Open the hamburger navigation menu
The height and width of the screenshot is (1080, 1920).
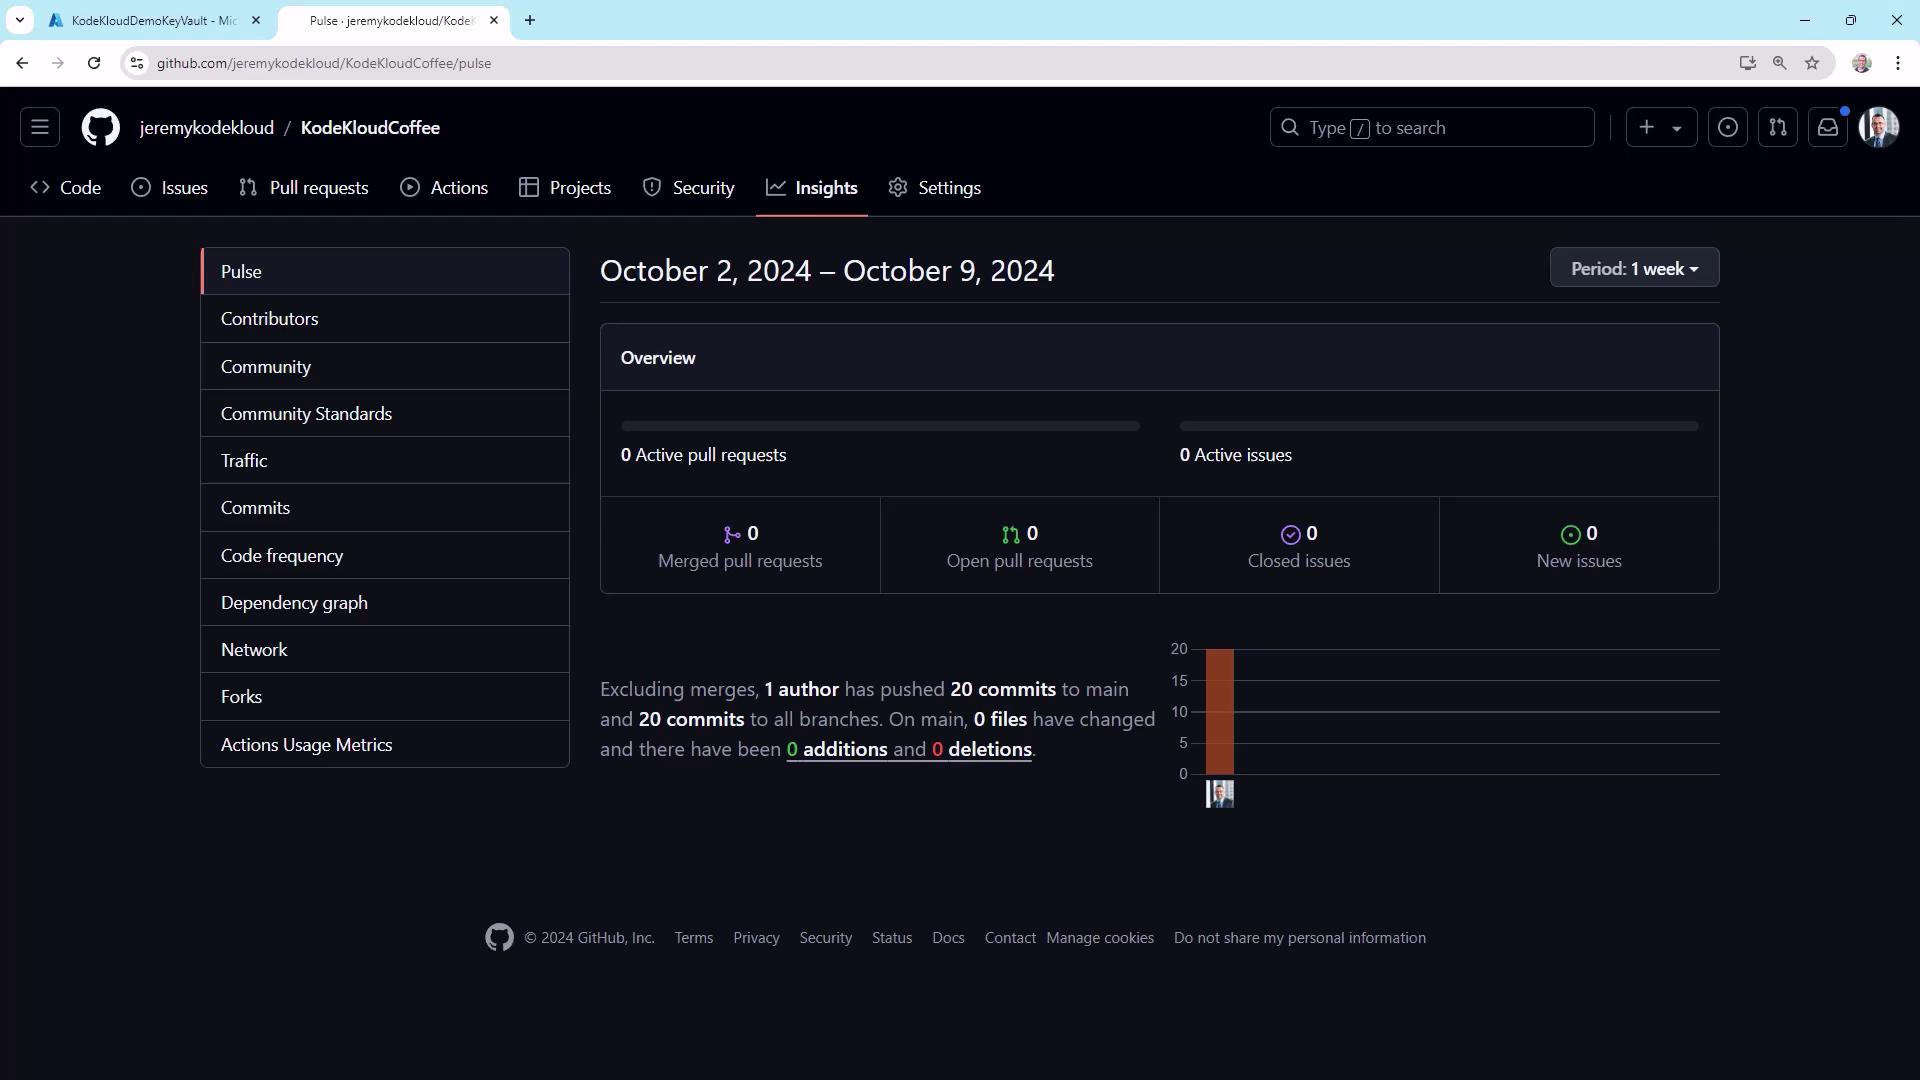point(40,128)
